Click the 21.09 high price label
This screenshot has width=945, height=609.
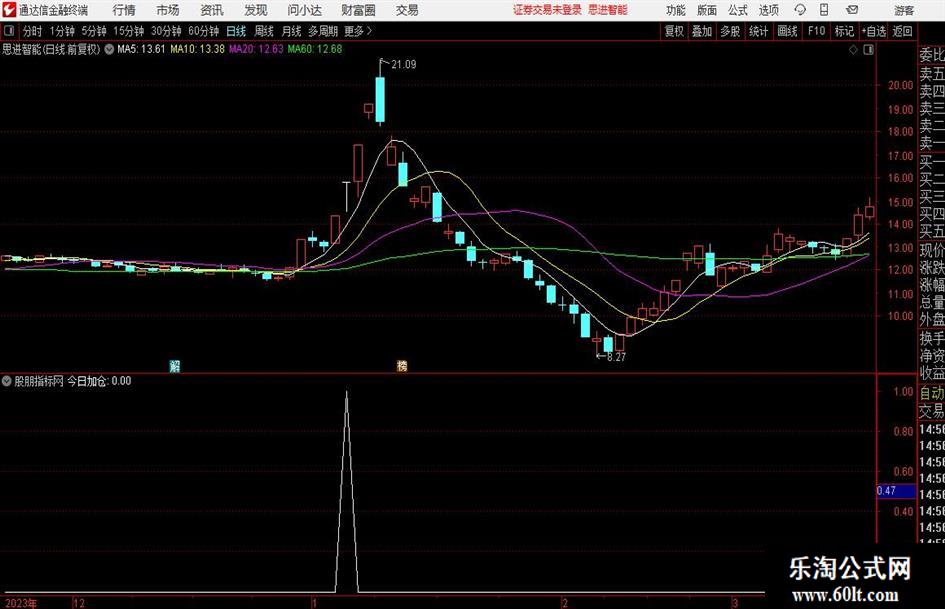point(404,65)
